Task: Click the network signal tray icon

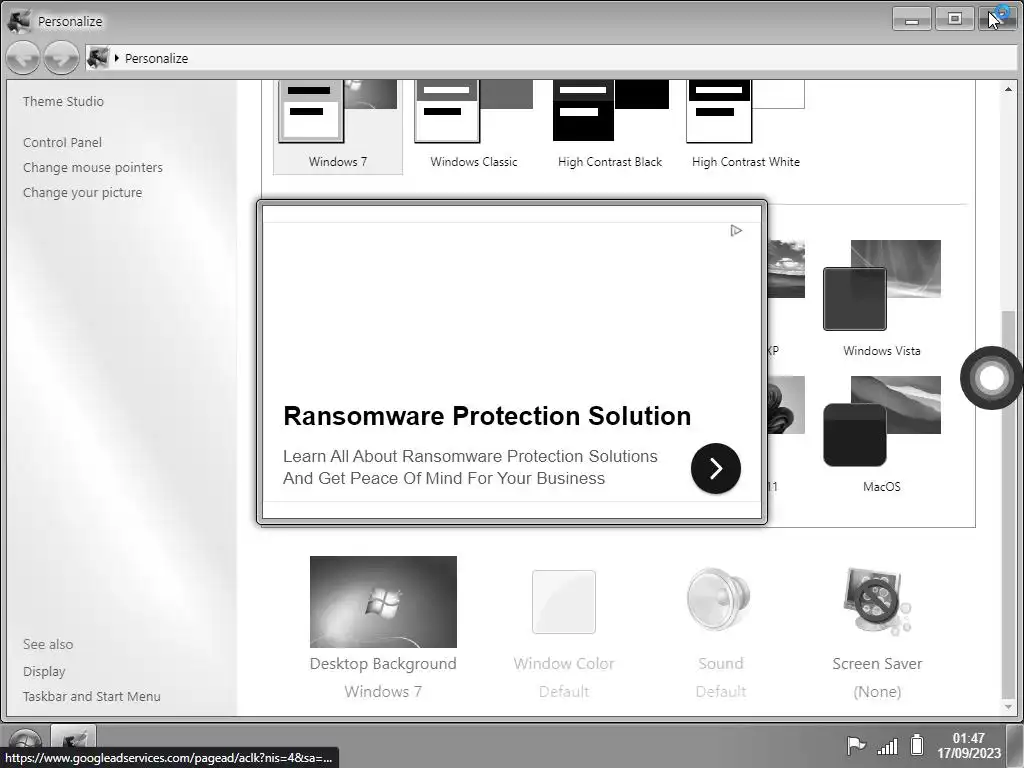Action: coord(887,745)
